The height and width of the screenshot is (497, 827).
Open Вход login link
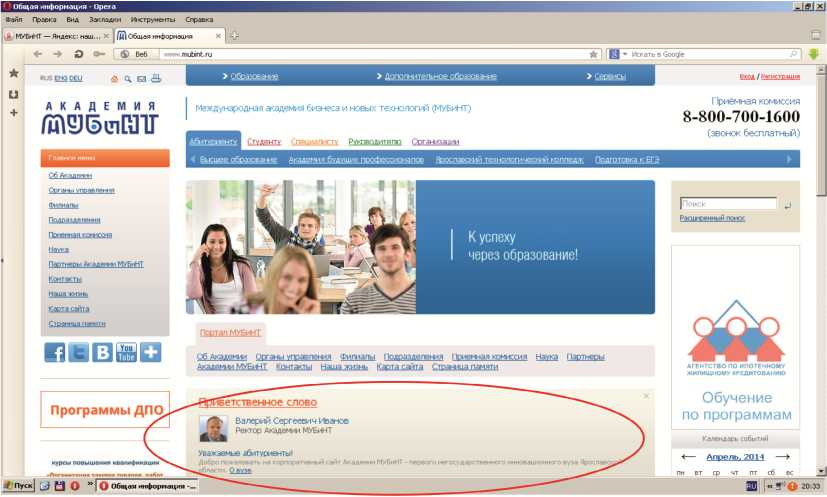click(x=747, y=77)
